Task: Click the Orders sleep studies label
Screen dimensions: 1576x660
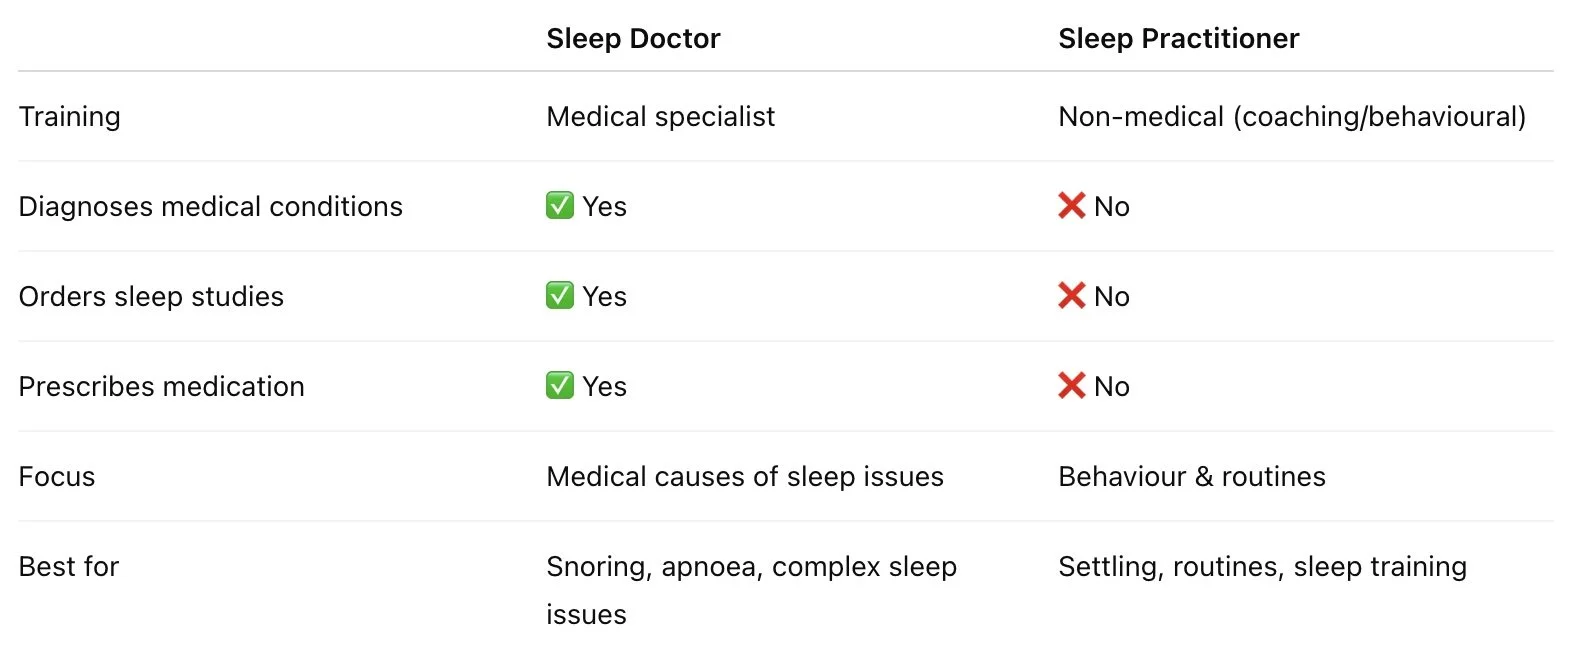Action: point(151,297)
